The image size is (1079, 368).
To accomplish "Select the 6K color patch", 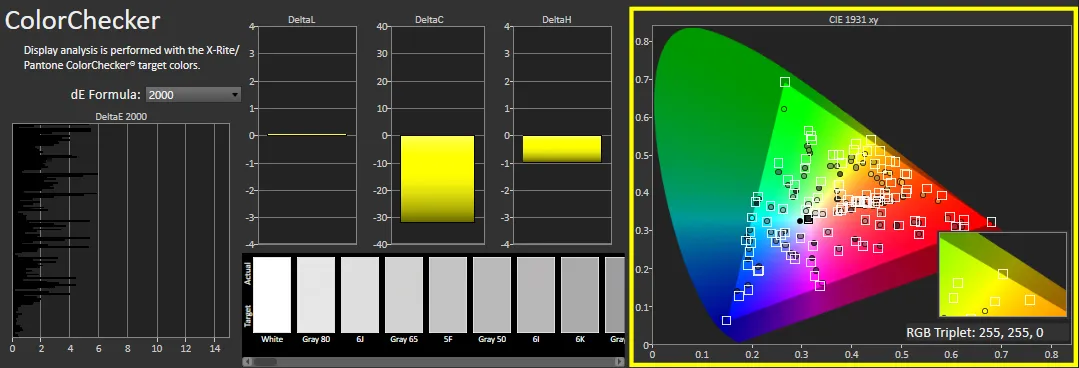I will click(x=580, y=295).
